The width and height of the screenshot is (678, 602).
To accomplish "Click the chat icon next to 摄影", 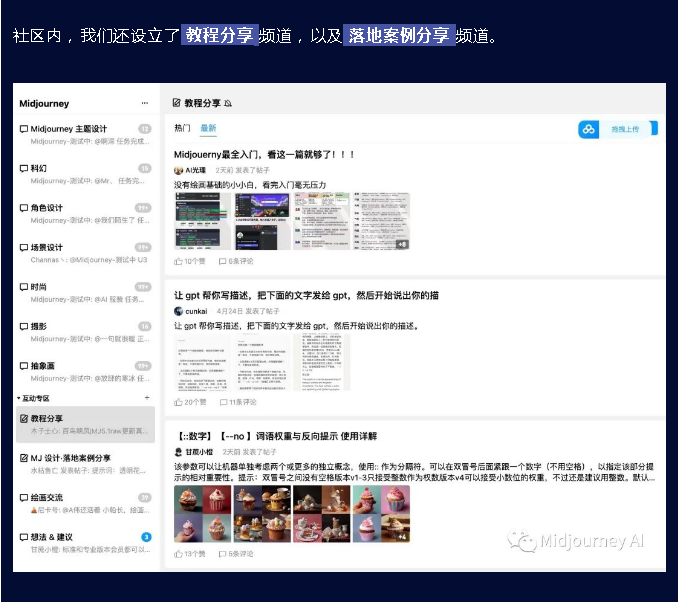I will 24,327.
